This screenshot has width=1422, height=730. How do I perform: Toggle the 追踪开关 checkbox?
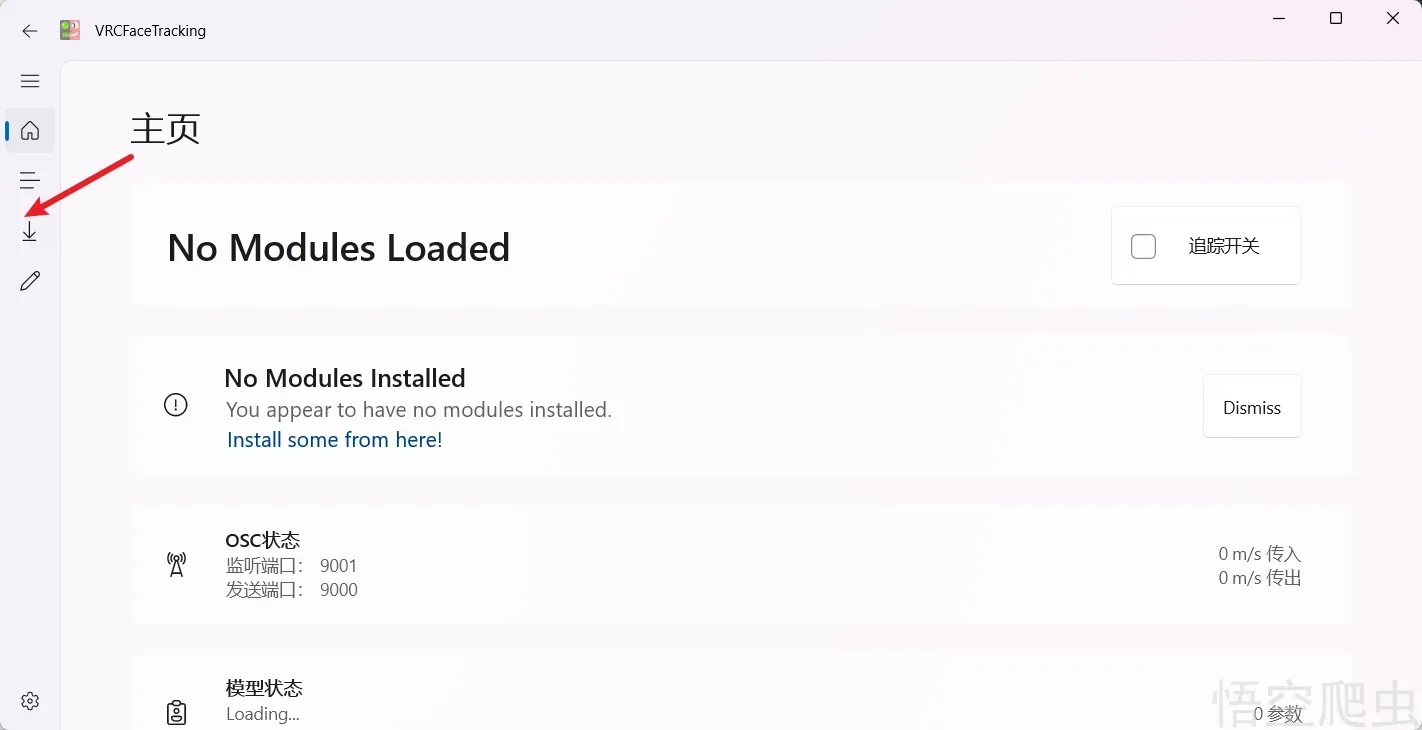[1143, 246]
